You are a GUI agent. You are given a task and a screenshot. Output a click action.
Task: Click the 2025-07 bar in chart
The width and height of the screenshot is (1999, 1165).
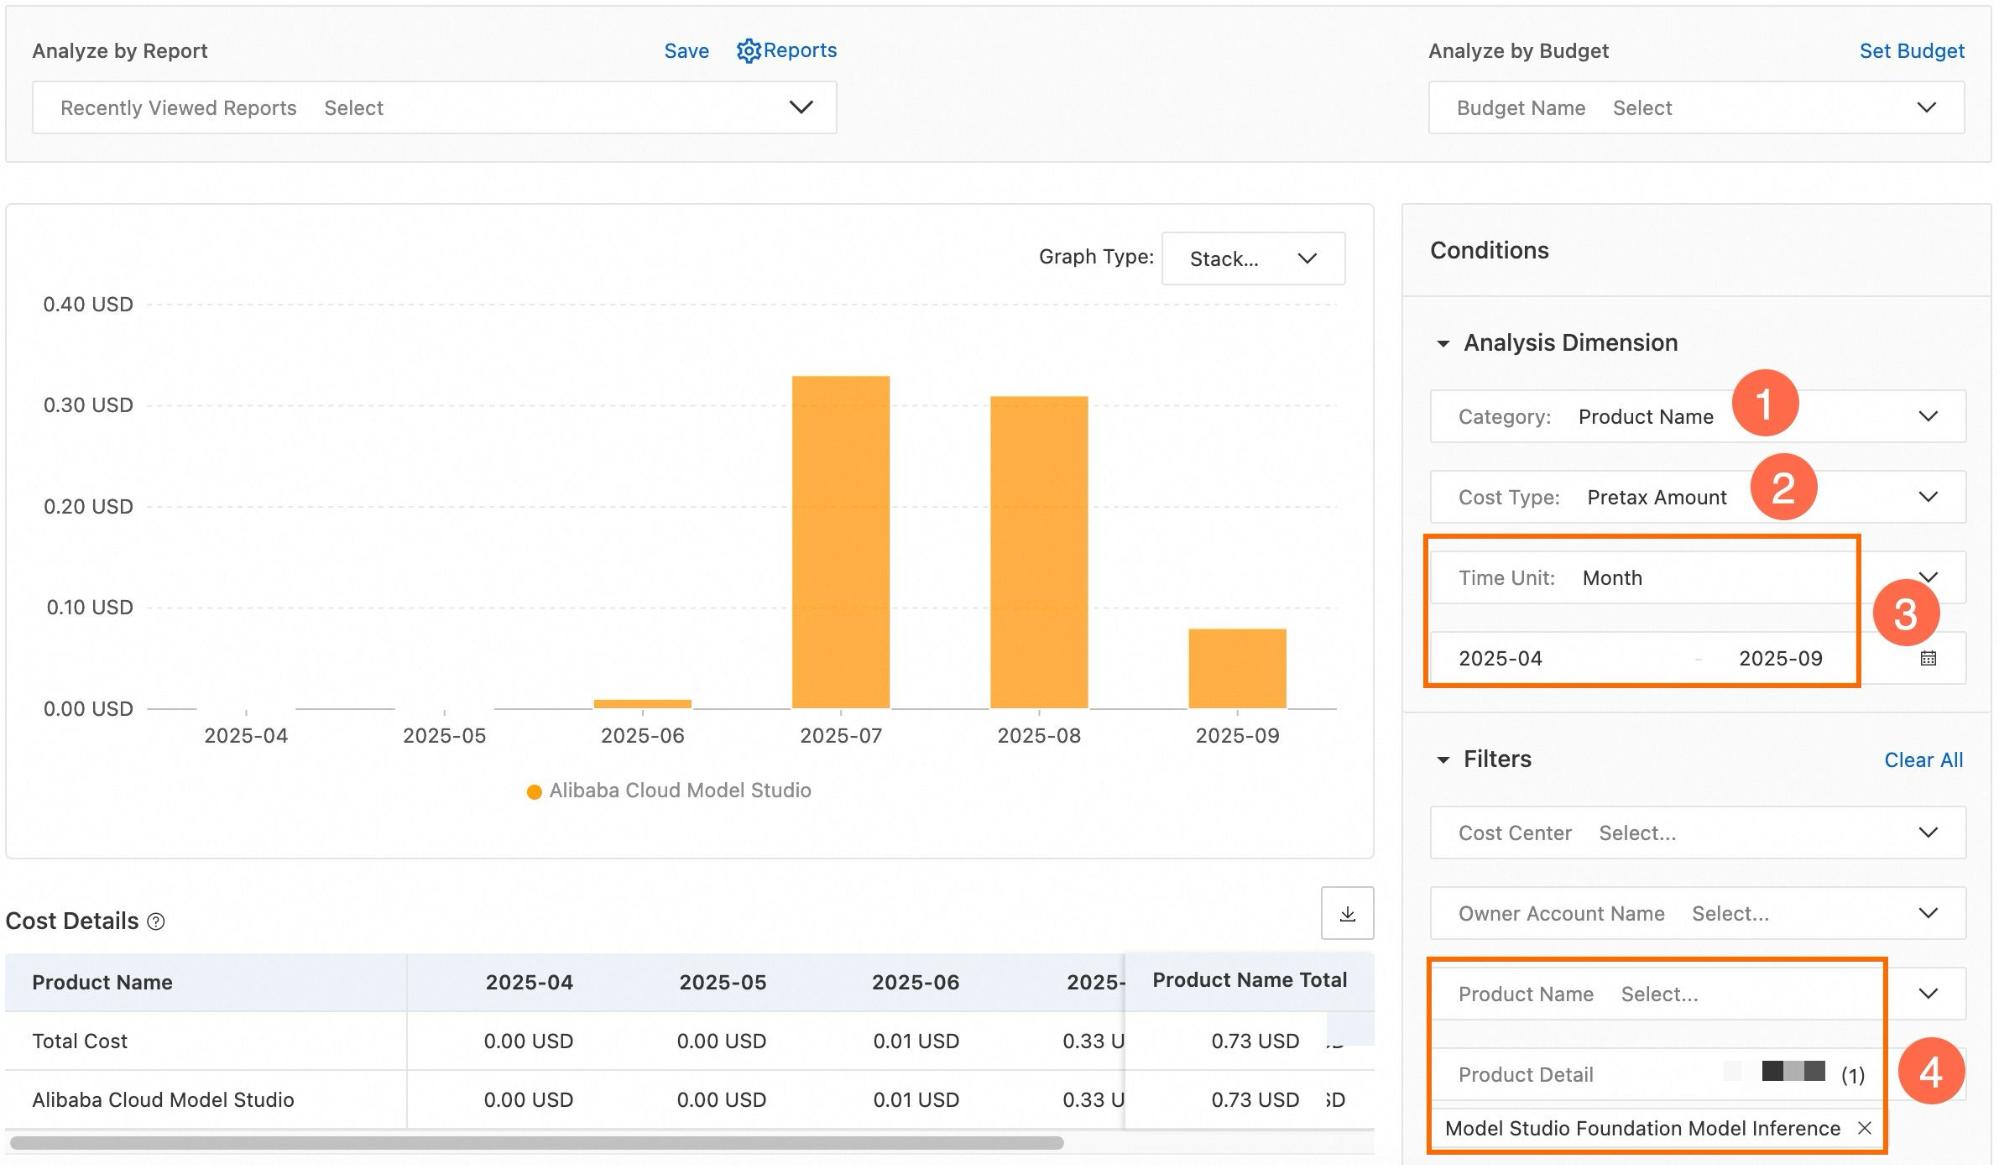tap(840, 541)
